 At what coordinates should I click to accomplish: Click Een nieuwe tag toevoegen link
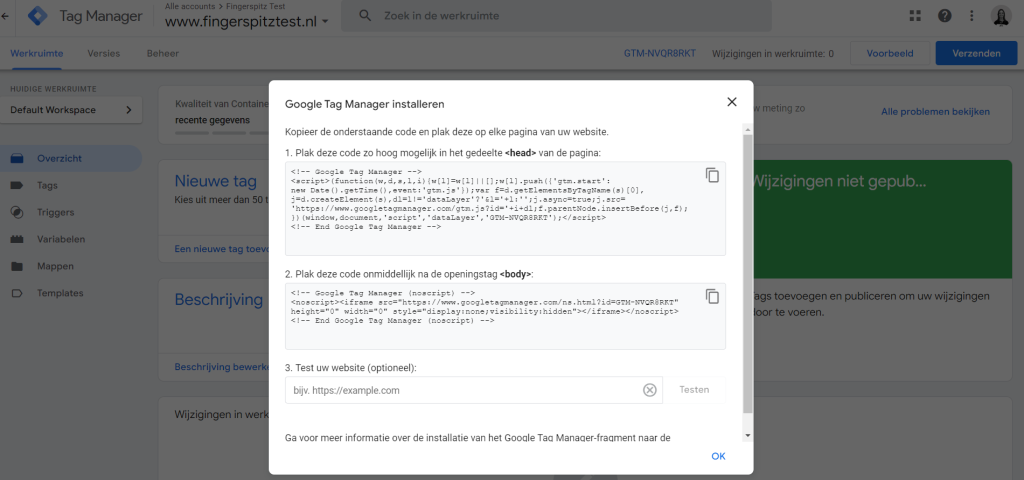coord(222,249)
